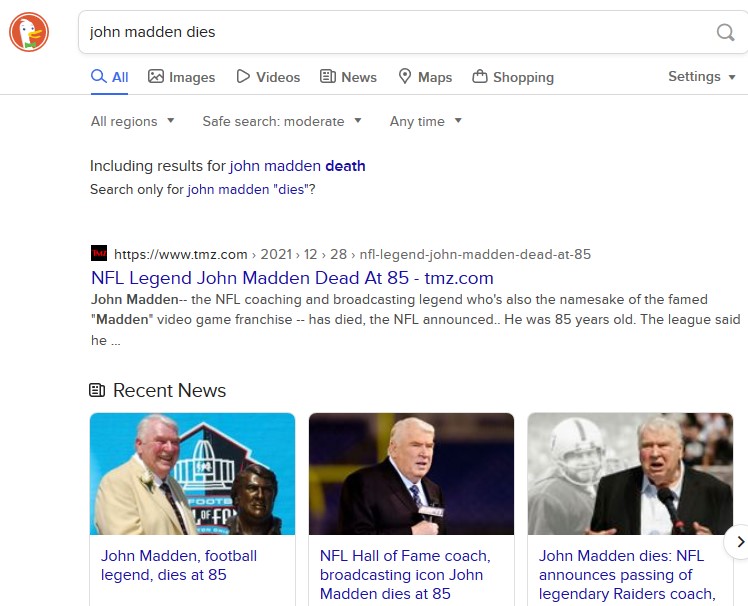Image resolution: width=748 pixels, height=606 pixels.
Task: Click the tmz.com result URL breadcrumb
Action: tap(352, 254)
